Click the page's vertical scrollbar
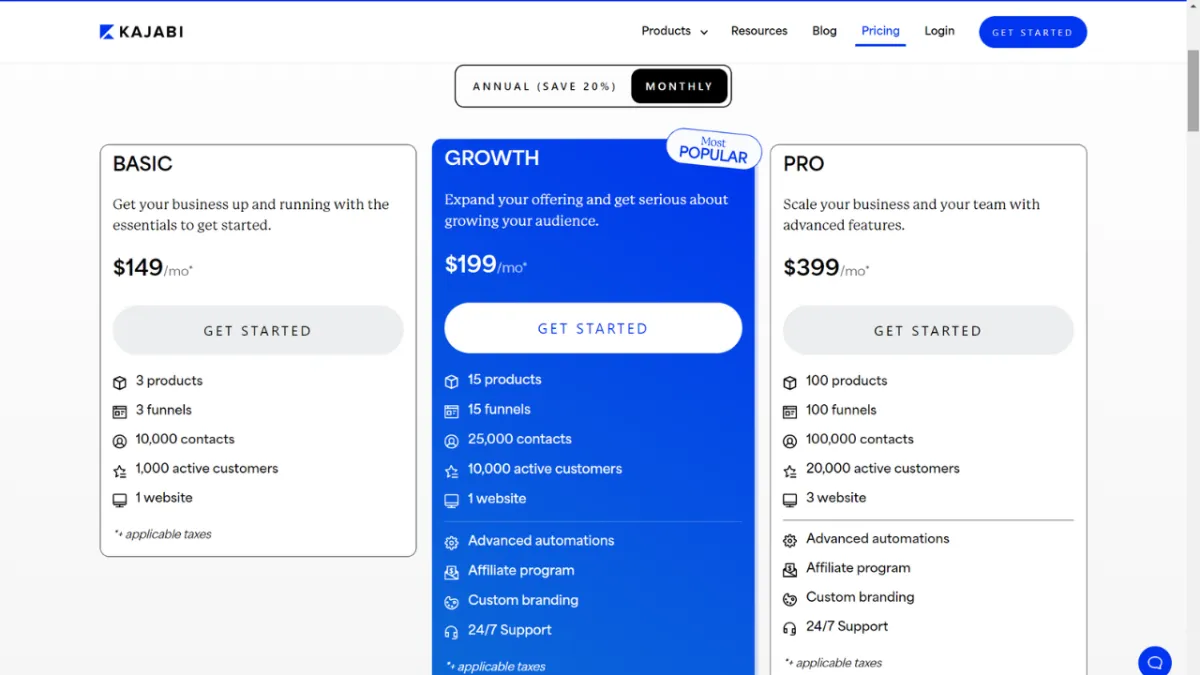1200x675 pixels. (x=1192, y=338)
